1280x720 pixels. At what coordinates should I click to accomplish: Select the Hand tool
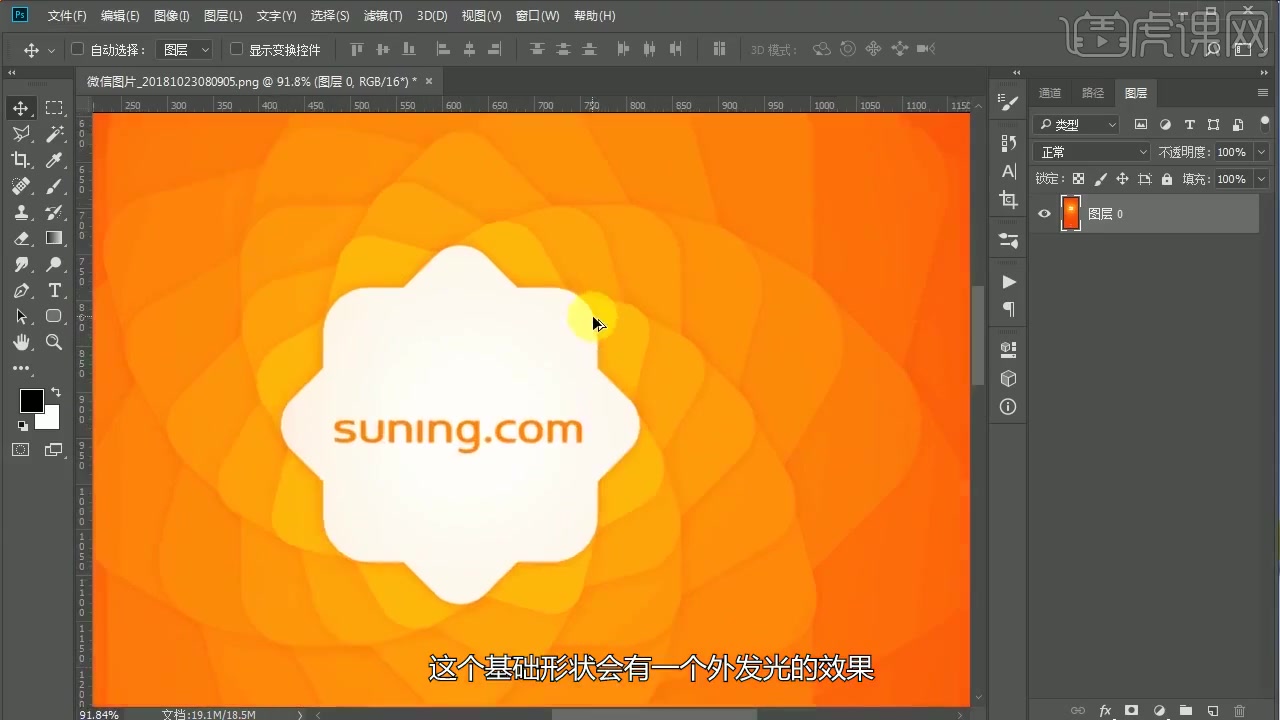point(21,342)
